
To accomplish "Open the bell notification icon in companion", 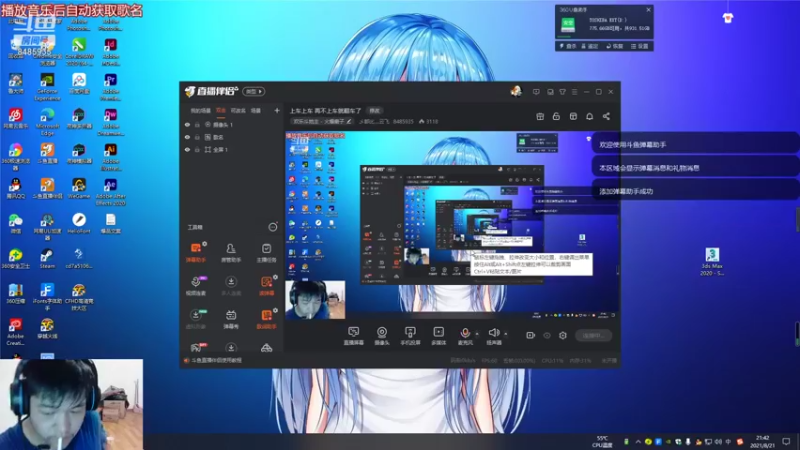I will coord(589,116).
